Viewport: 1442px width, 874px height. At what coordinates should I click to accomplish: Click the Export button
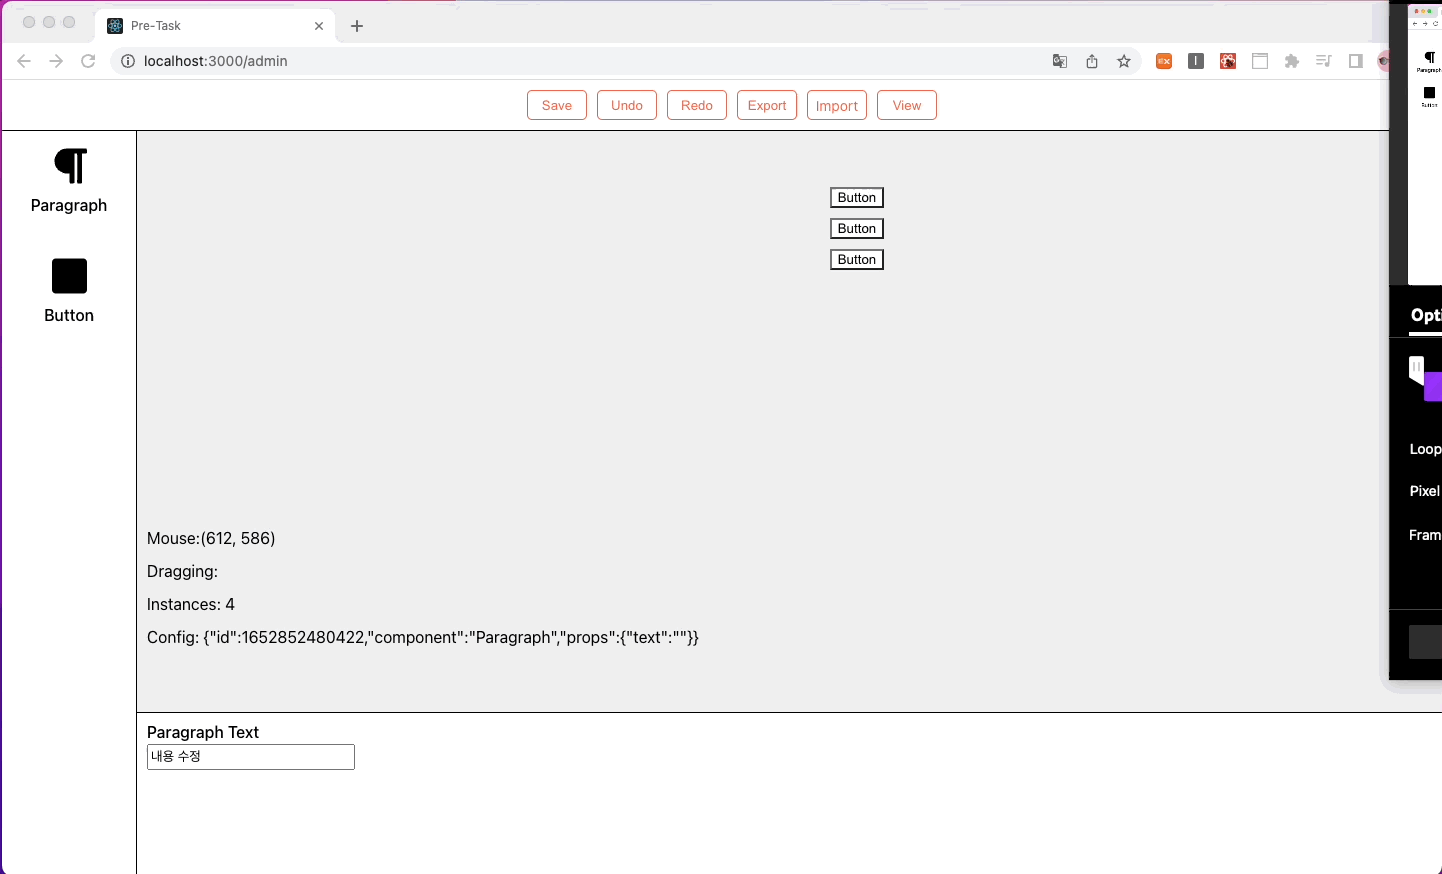pyautogui.click(x=766, y=104)
